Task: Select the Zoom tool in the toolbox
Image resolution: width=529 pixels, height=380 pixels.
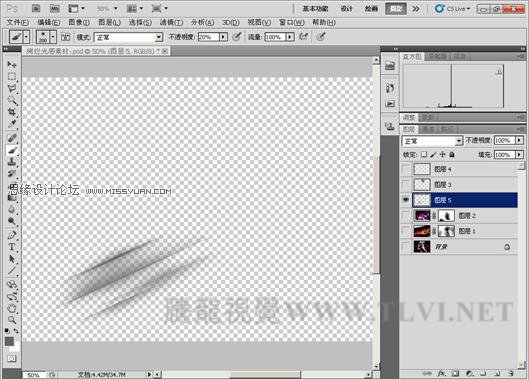Action: coord(12,320)
